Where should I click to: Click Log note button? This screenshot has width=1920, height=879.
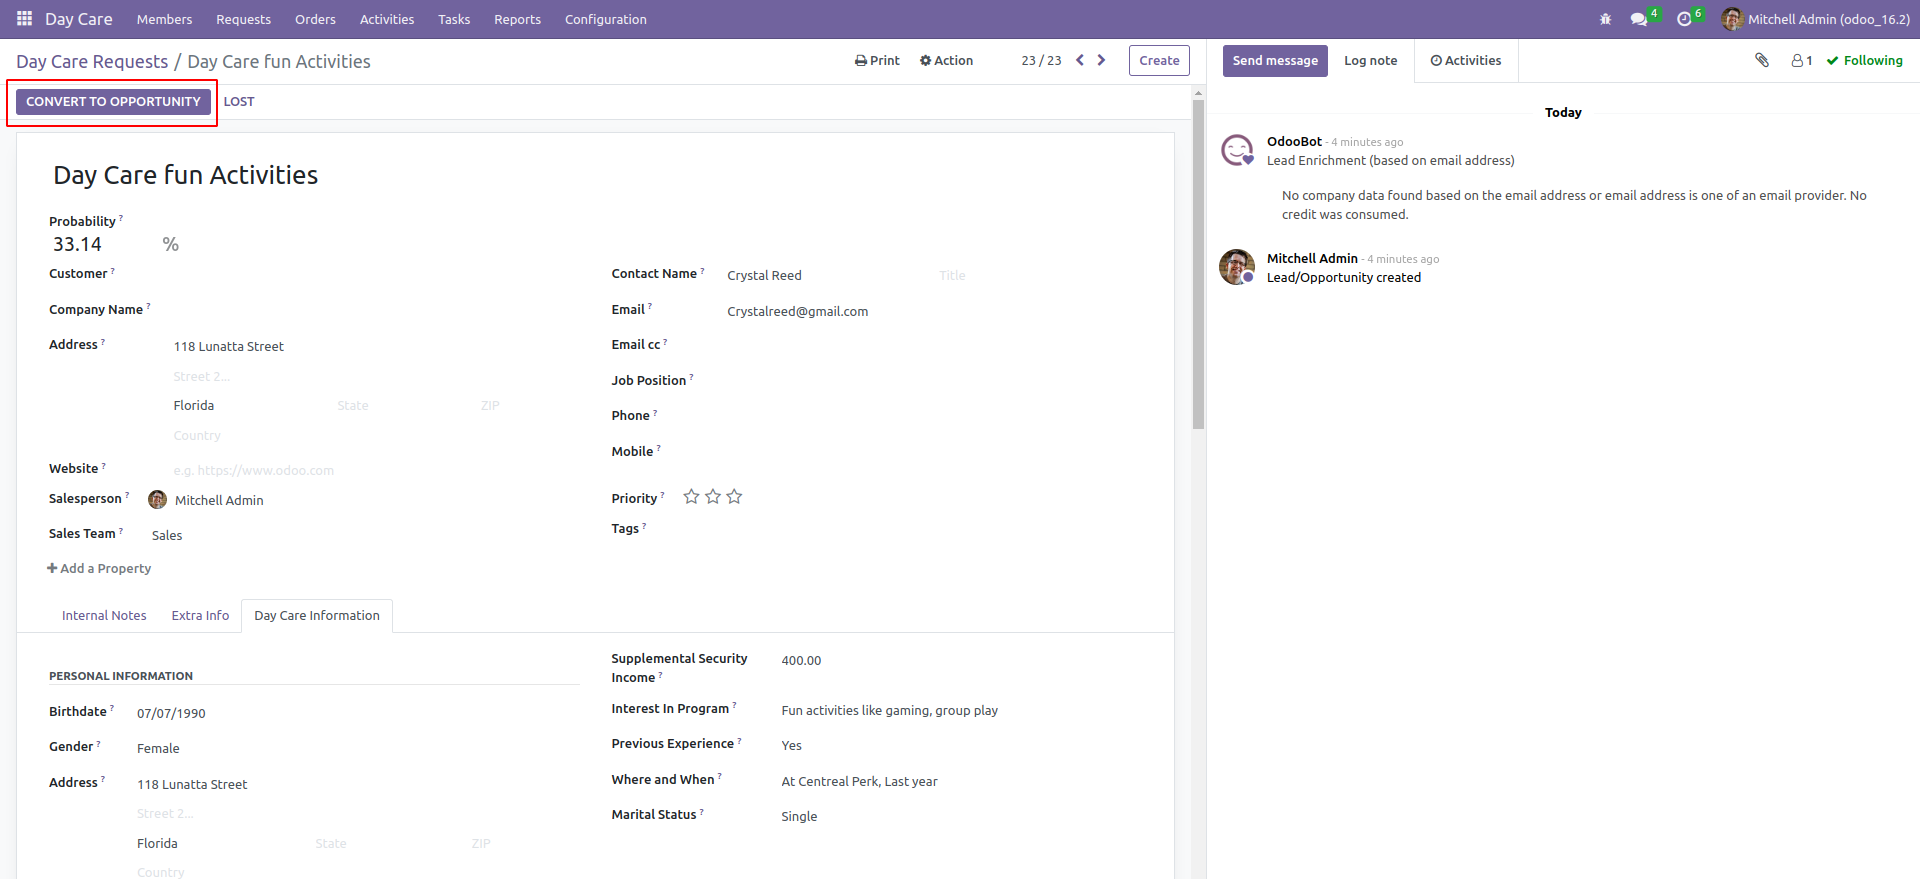(1370, 60)
